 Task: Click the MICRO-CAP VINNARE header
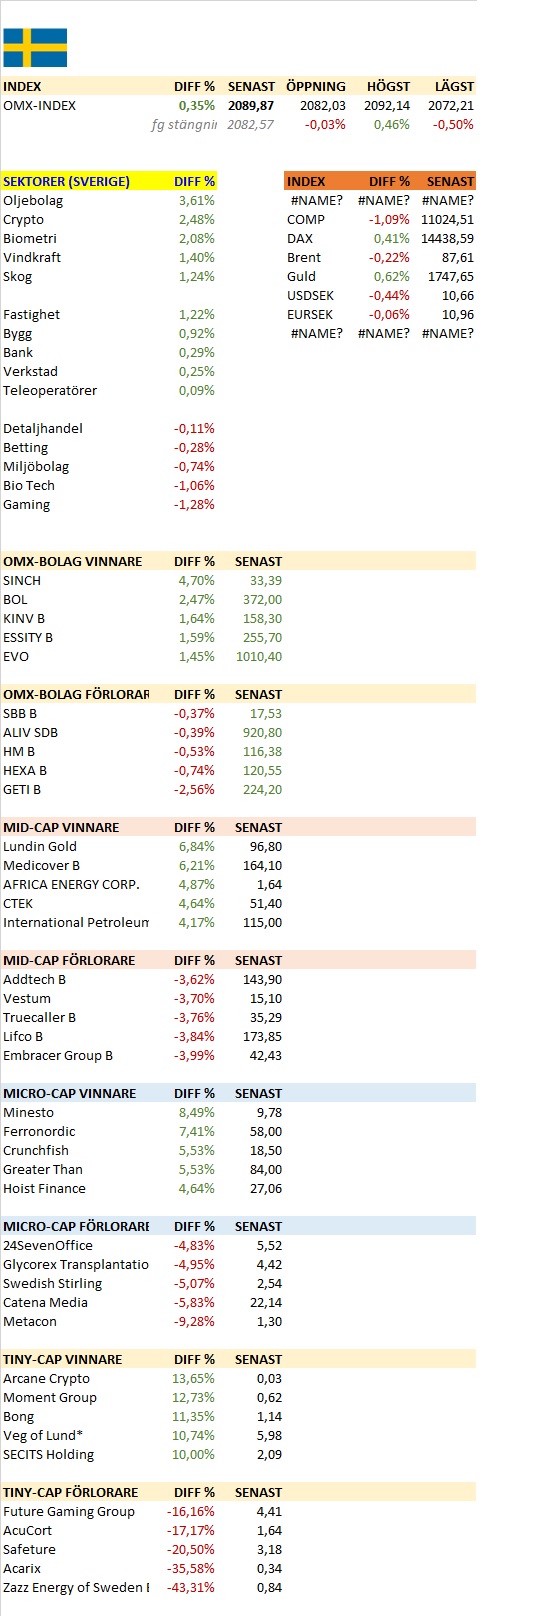click(x=69, y=1093)
